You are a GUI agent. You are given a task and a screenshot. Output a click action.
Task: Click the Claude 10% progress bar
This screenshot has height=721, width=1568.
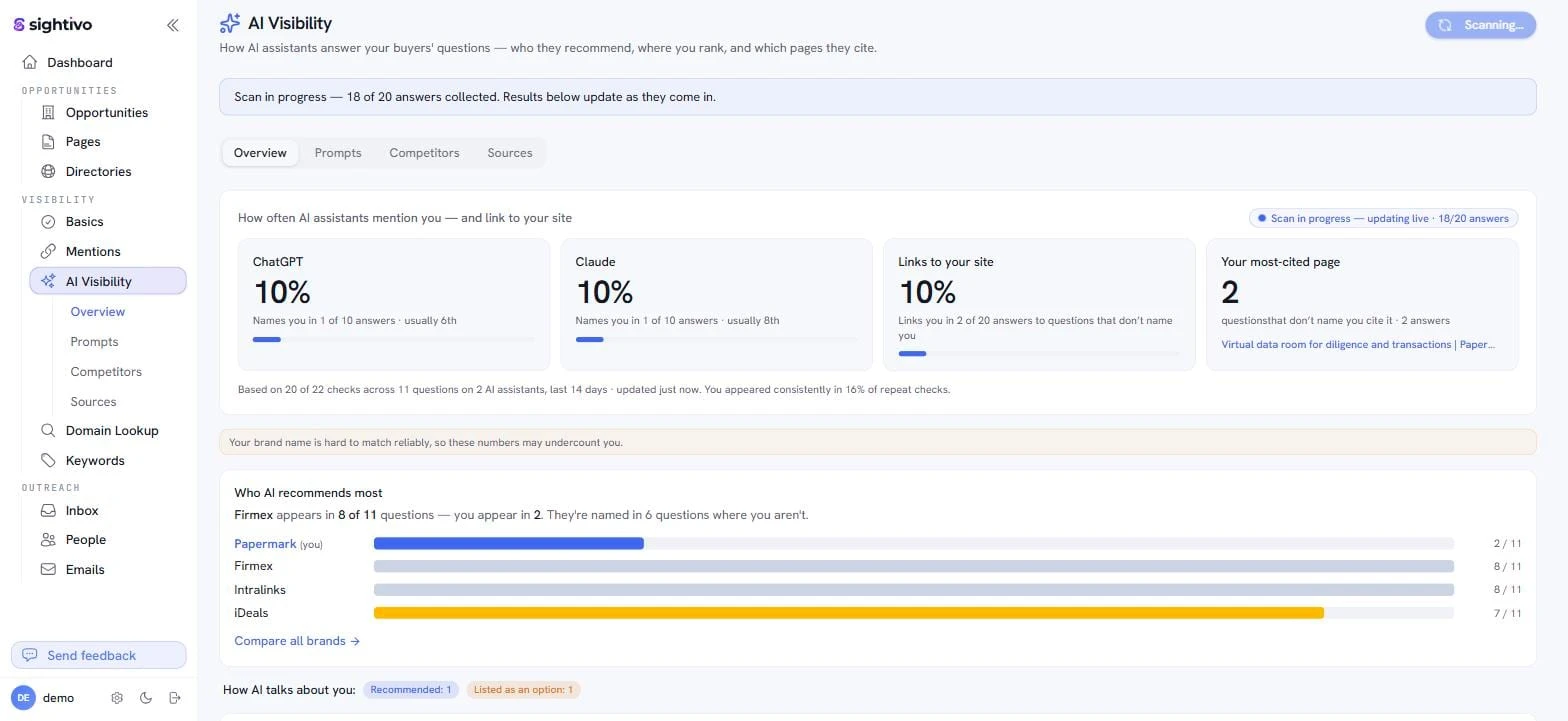coord(717,340)
